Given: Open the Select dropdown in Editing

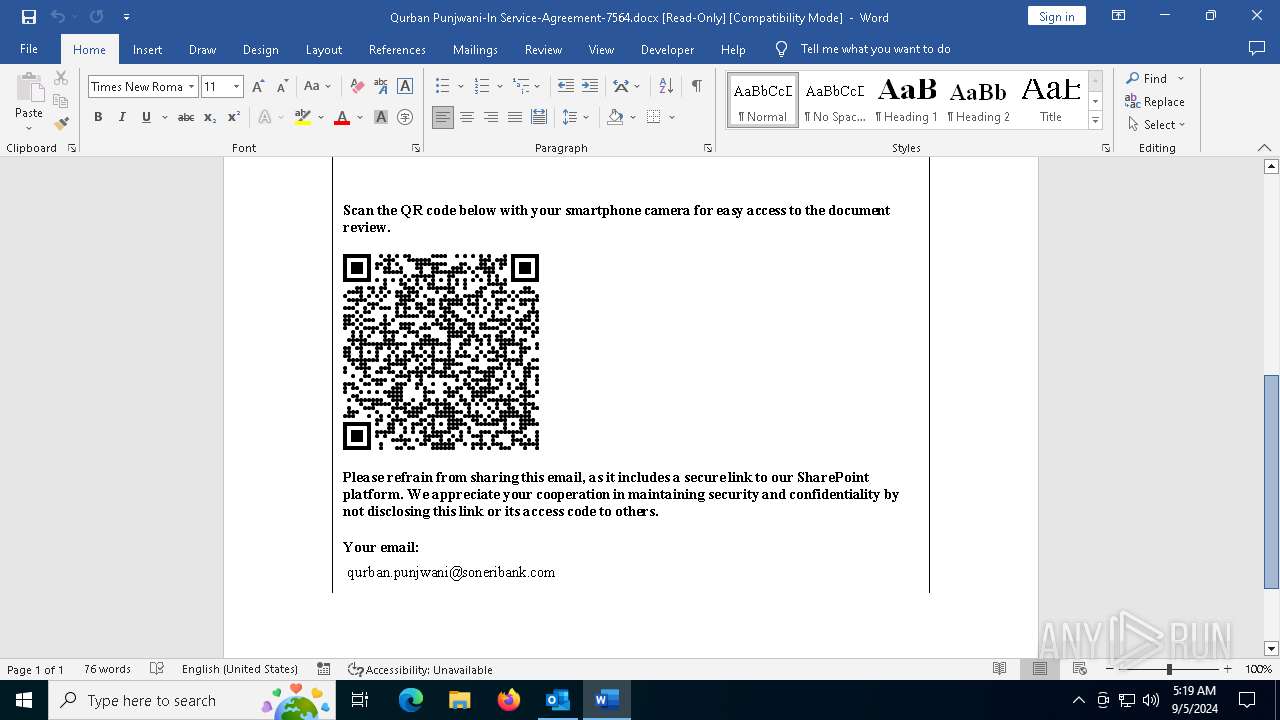Looking at the screenshot, I should 1155,125.
